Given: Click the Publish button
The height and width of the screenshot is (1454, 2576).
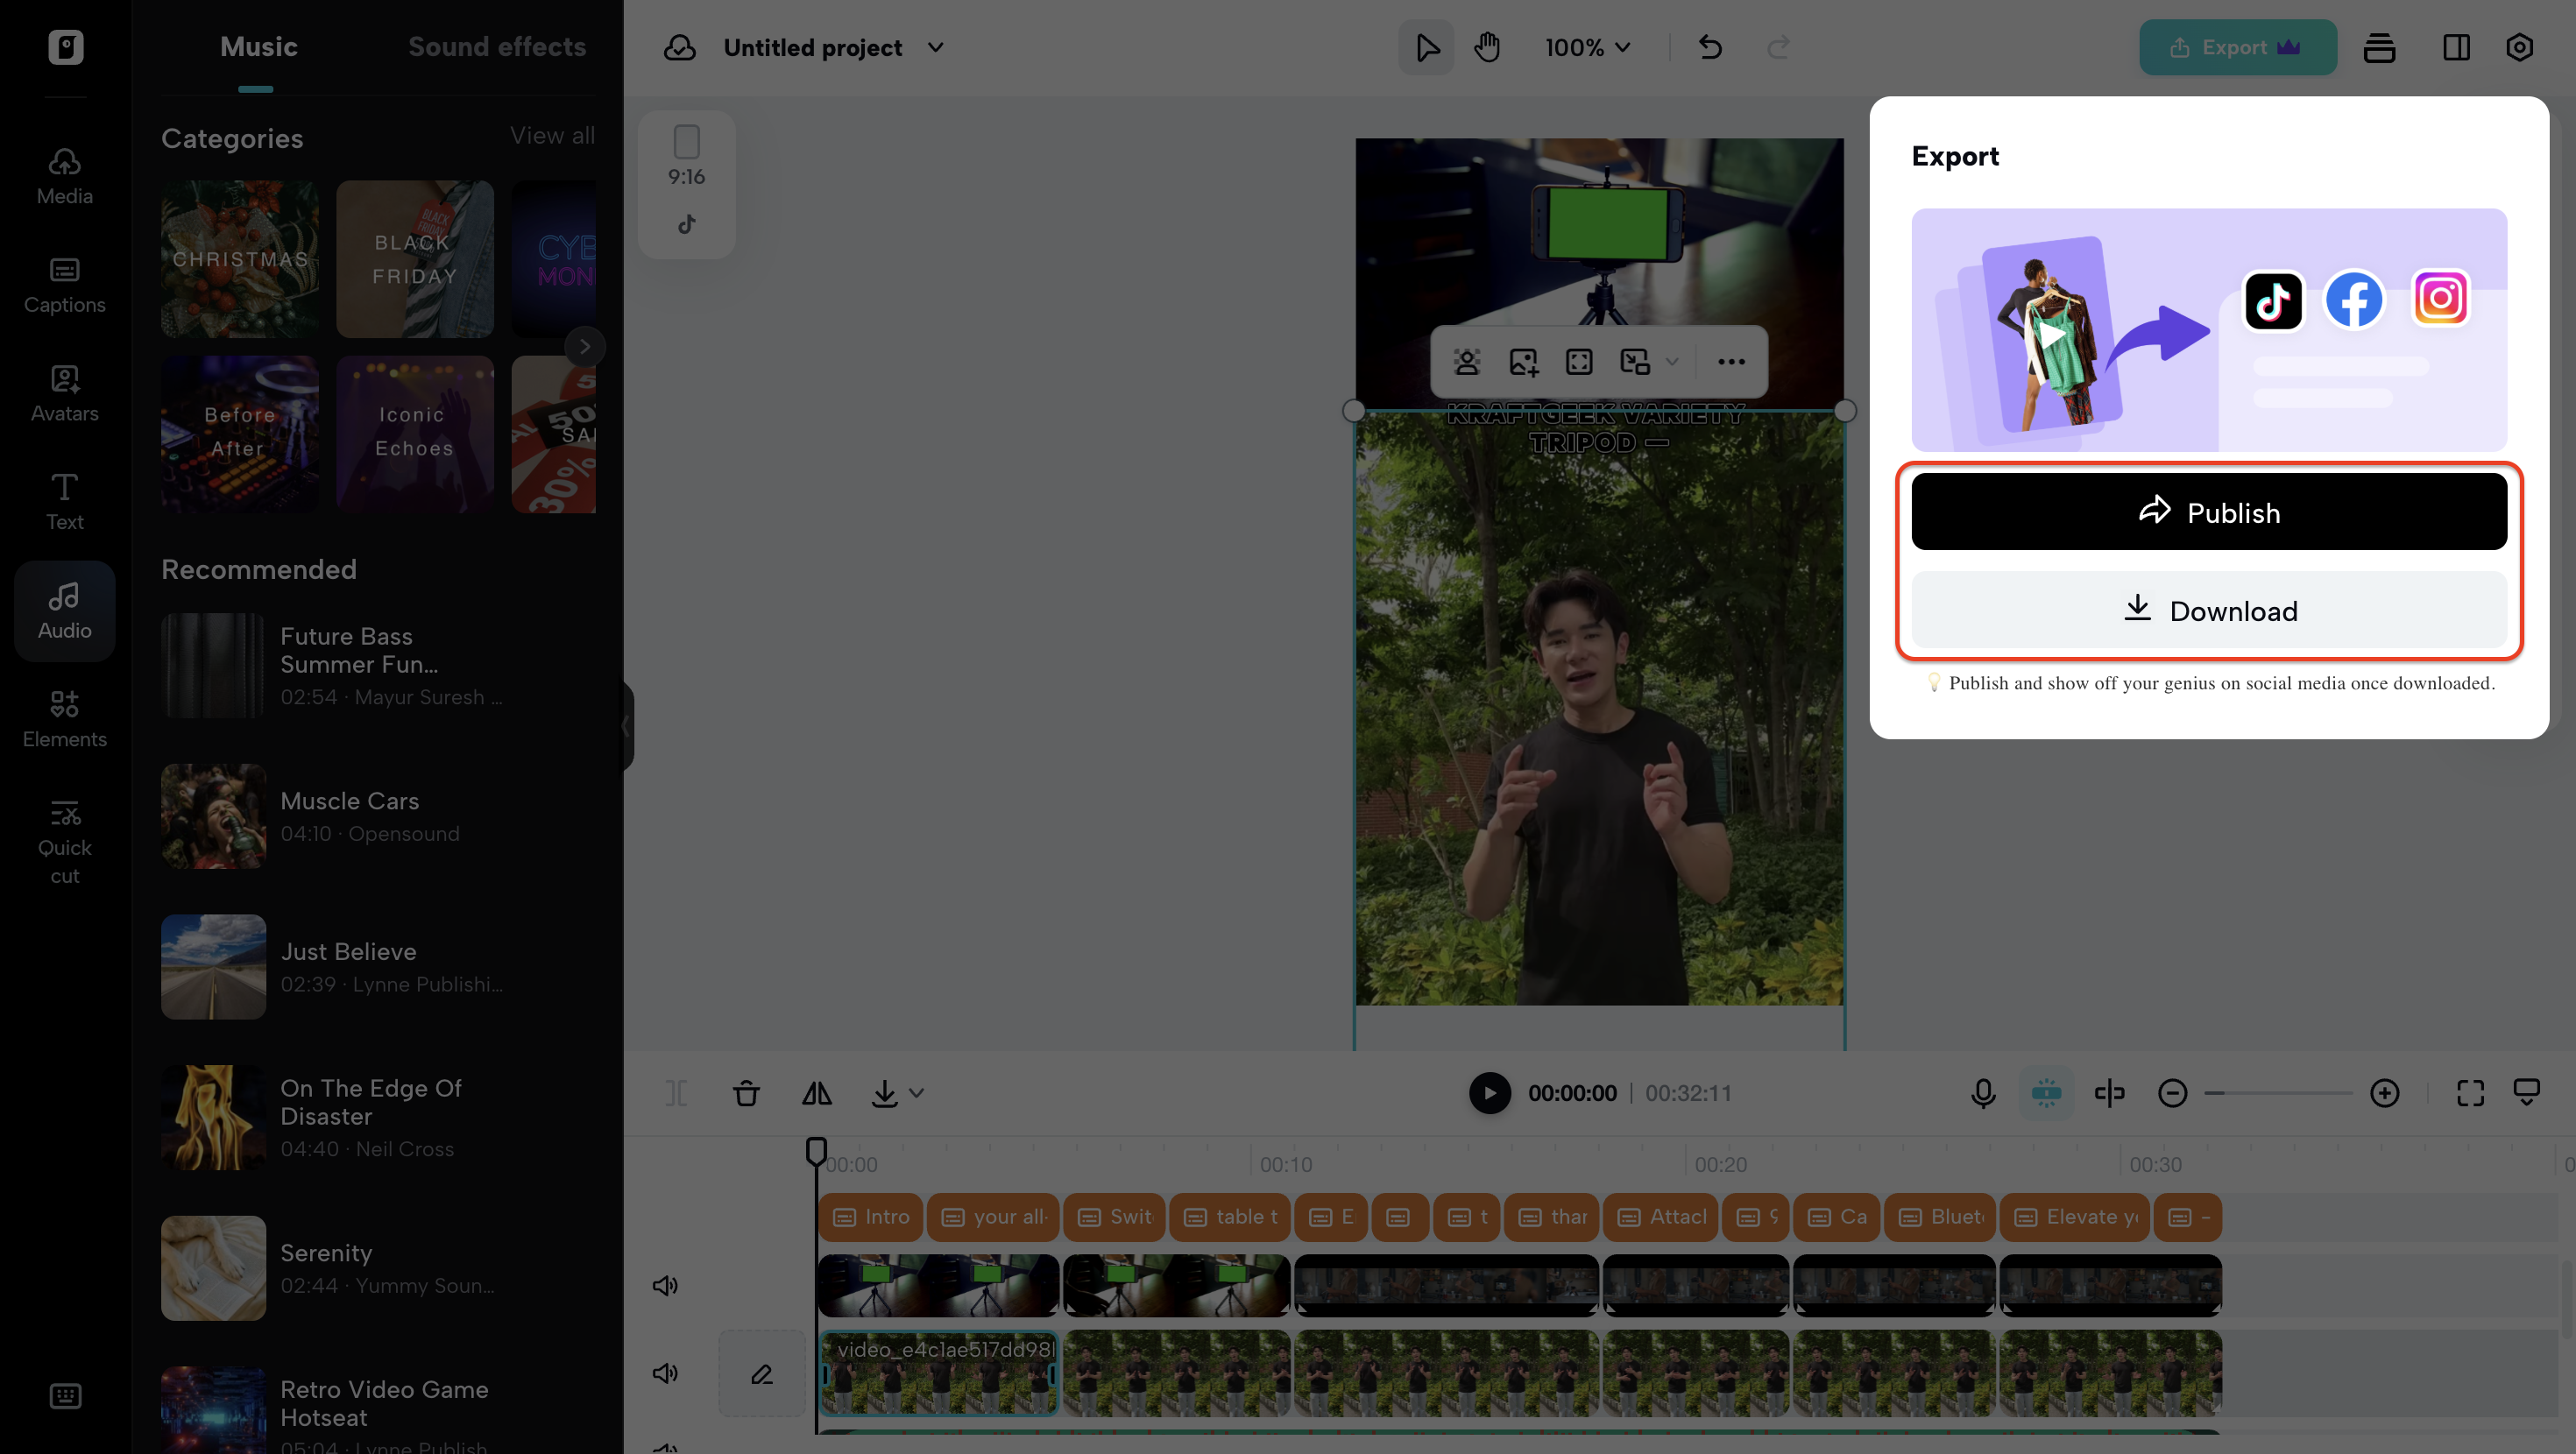Looking at the screenshot, I should tap(2208, 511).
